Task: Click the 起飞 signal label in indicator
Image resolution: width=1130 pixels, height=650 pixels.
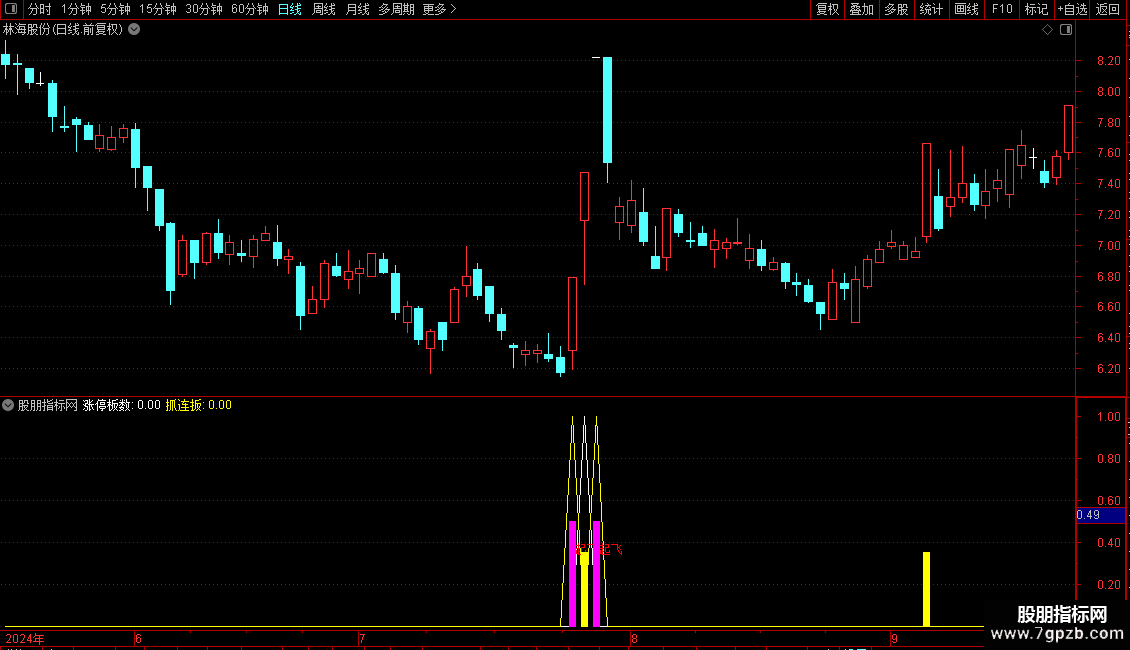Action: click(x=611, y=549)
